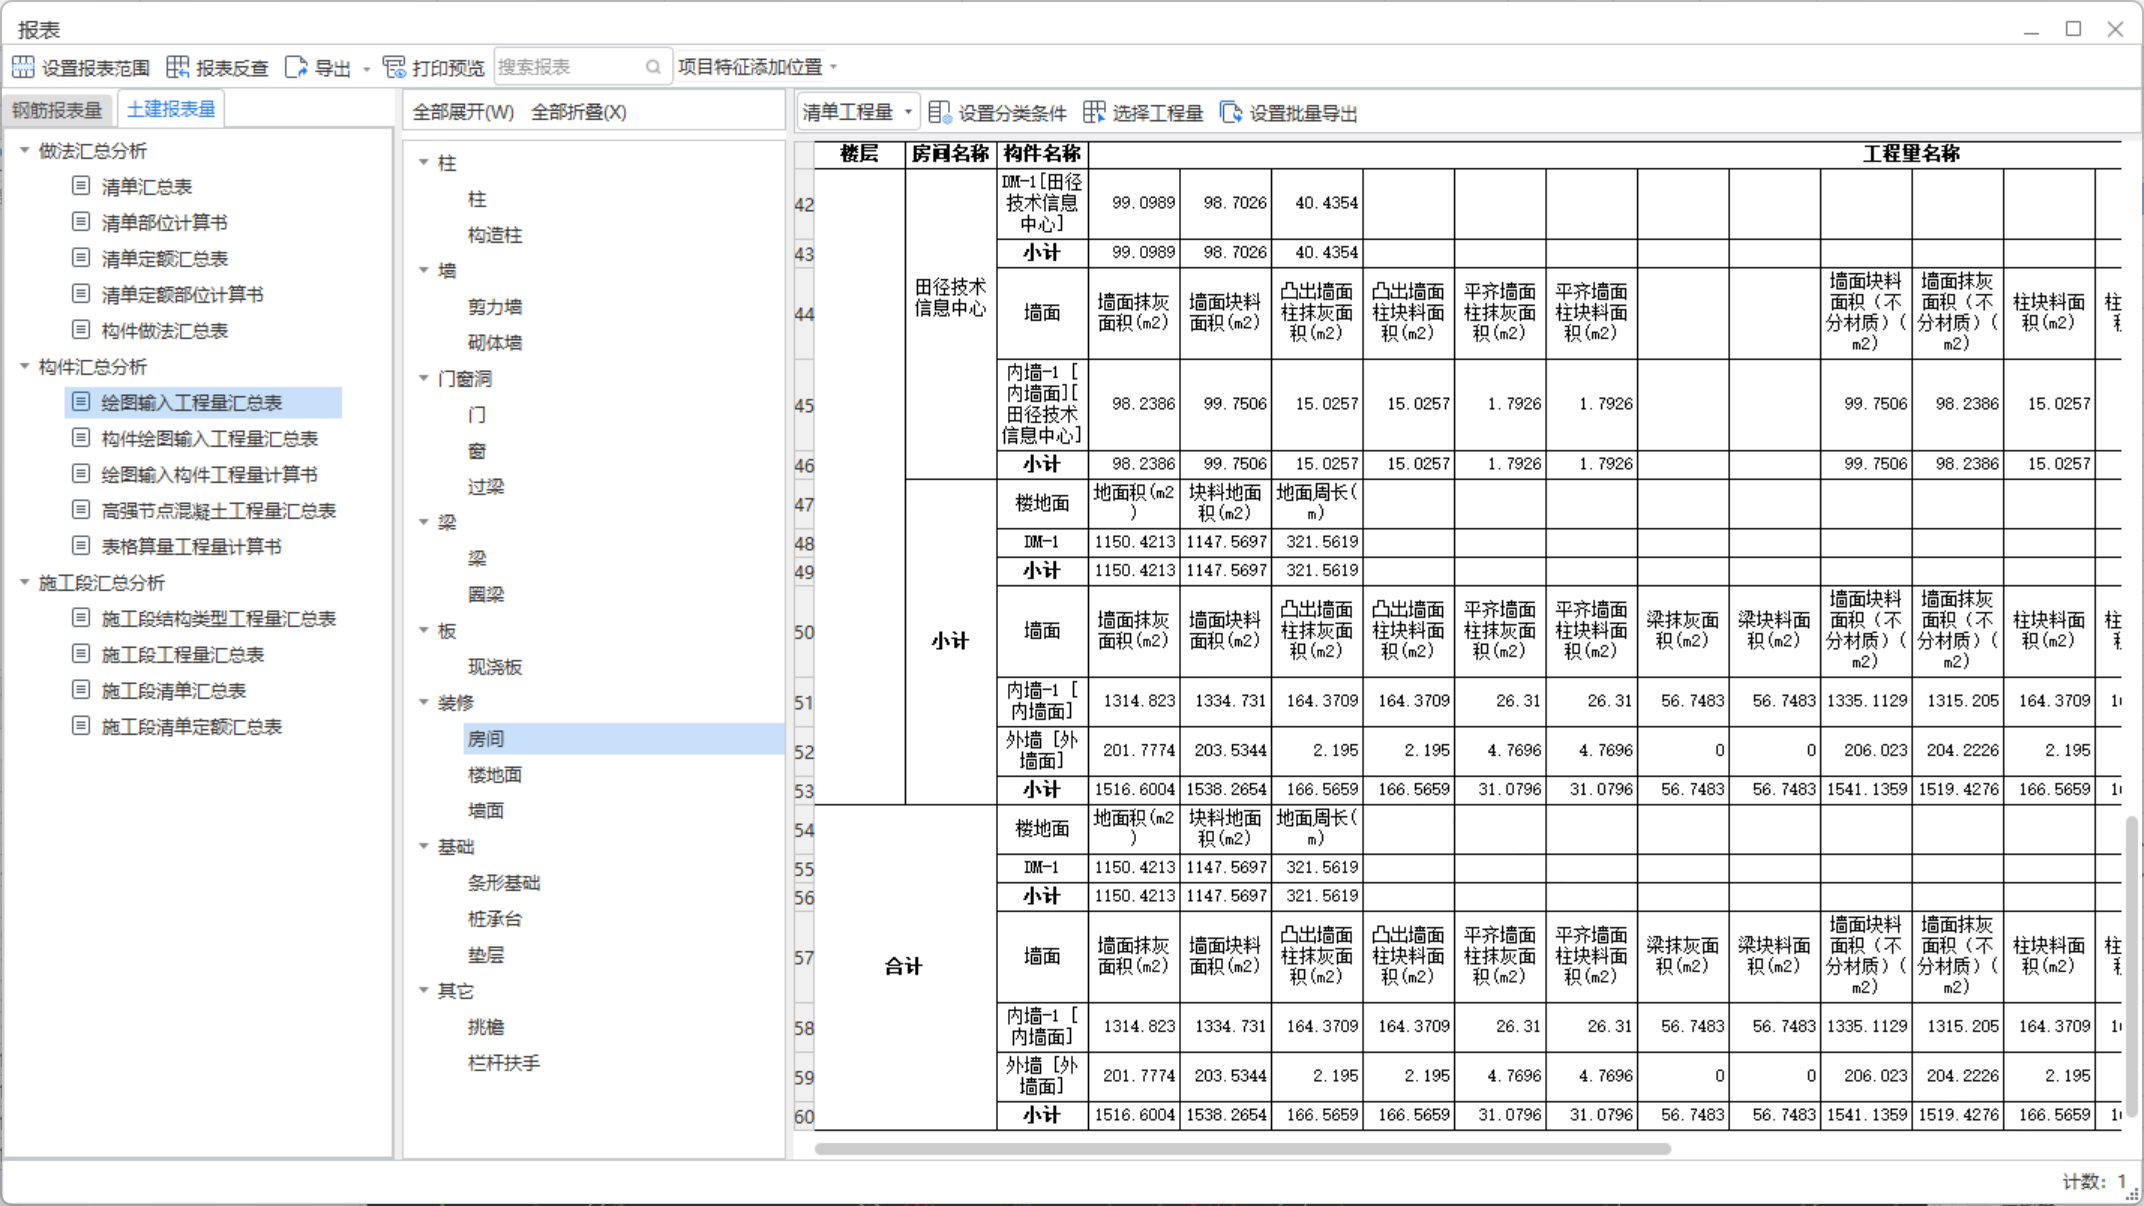This screenshot has height=1206, width=2144.
Task: Click the 设置分类条件 icon
Action: (939, 112)
